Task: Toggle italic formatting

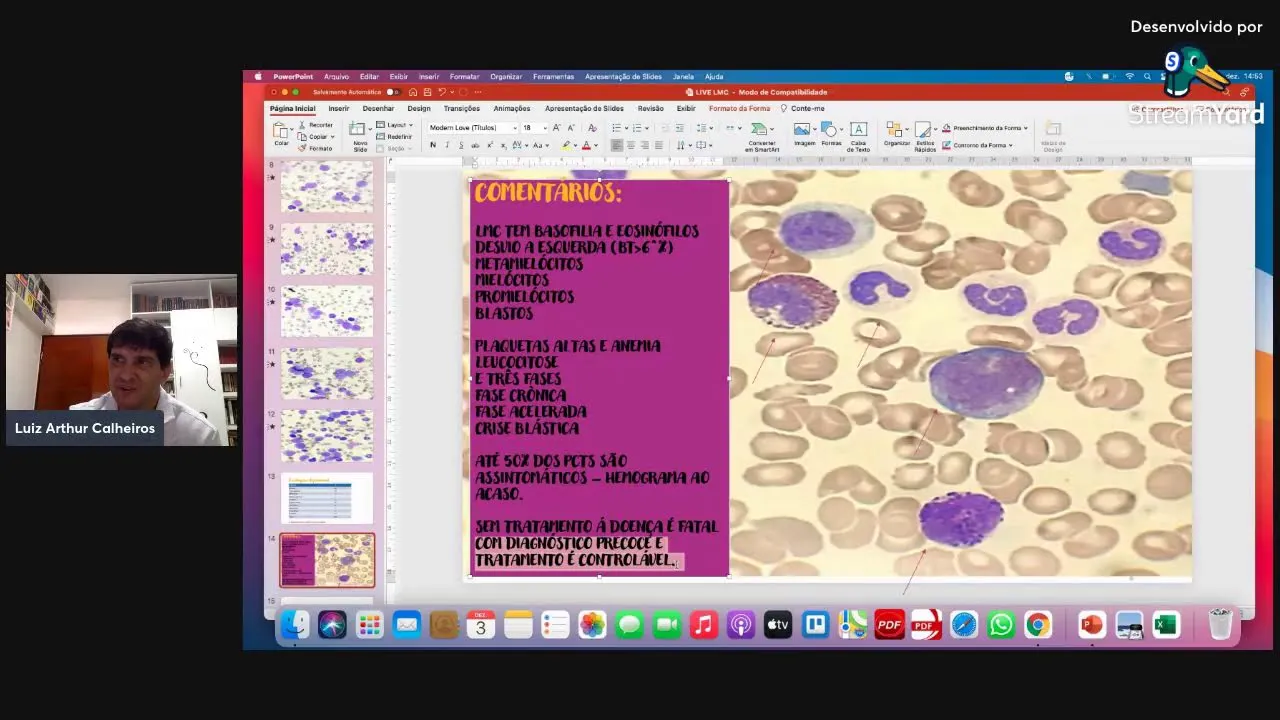Action: point(447,145)
